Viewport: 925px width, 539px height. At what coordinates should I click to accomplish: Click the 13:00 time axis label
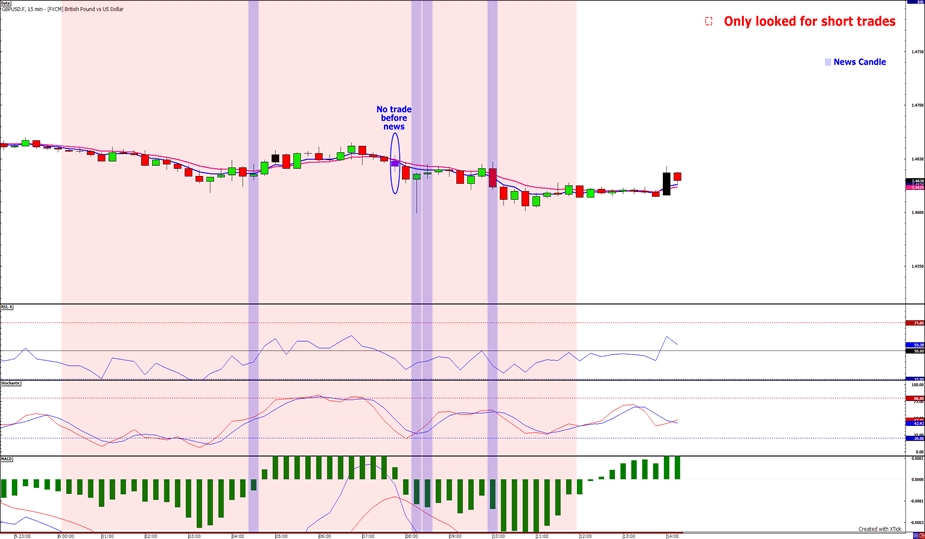[629, 536]
